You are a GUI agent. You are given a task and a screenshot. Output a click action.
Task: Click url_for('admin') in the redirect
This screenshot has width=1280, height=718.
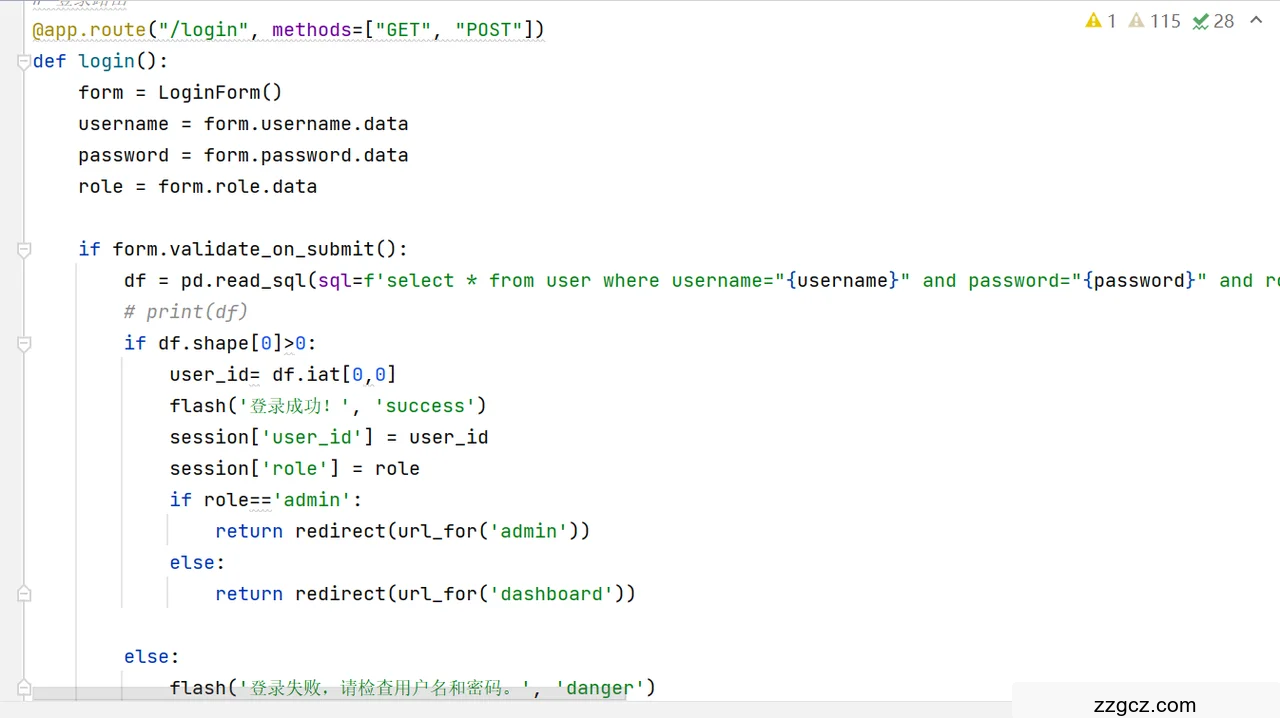click(x=486, y=531)
